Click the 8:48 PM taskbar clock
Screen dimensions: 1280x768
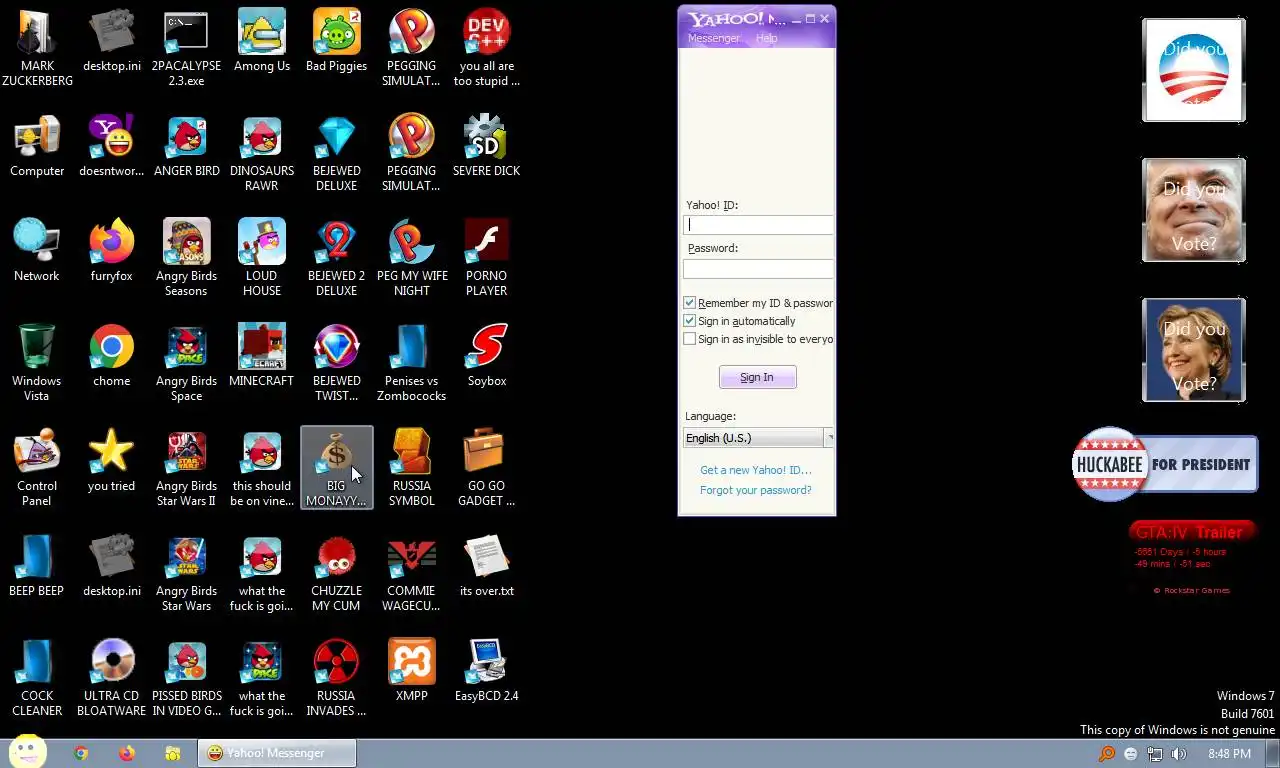1229,754
